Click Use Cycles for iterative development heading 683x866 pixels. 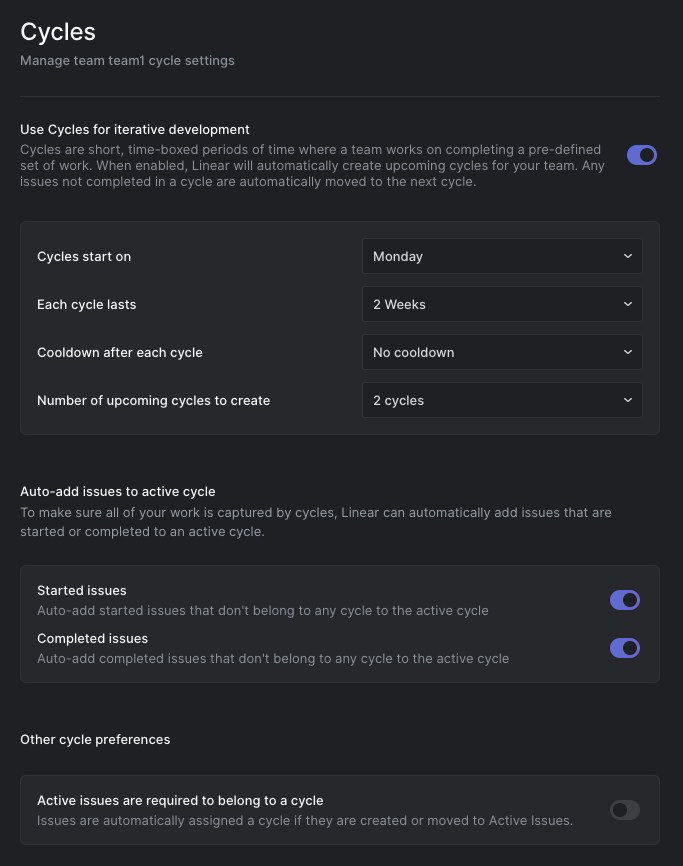pos(135,129)
